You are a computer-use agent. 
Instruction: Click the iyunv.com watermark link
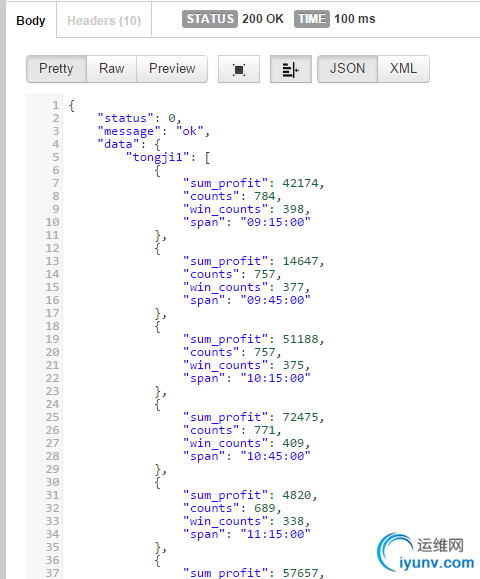[x=437, y=563]
